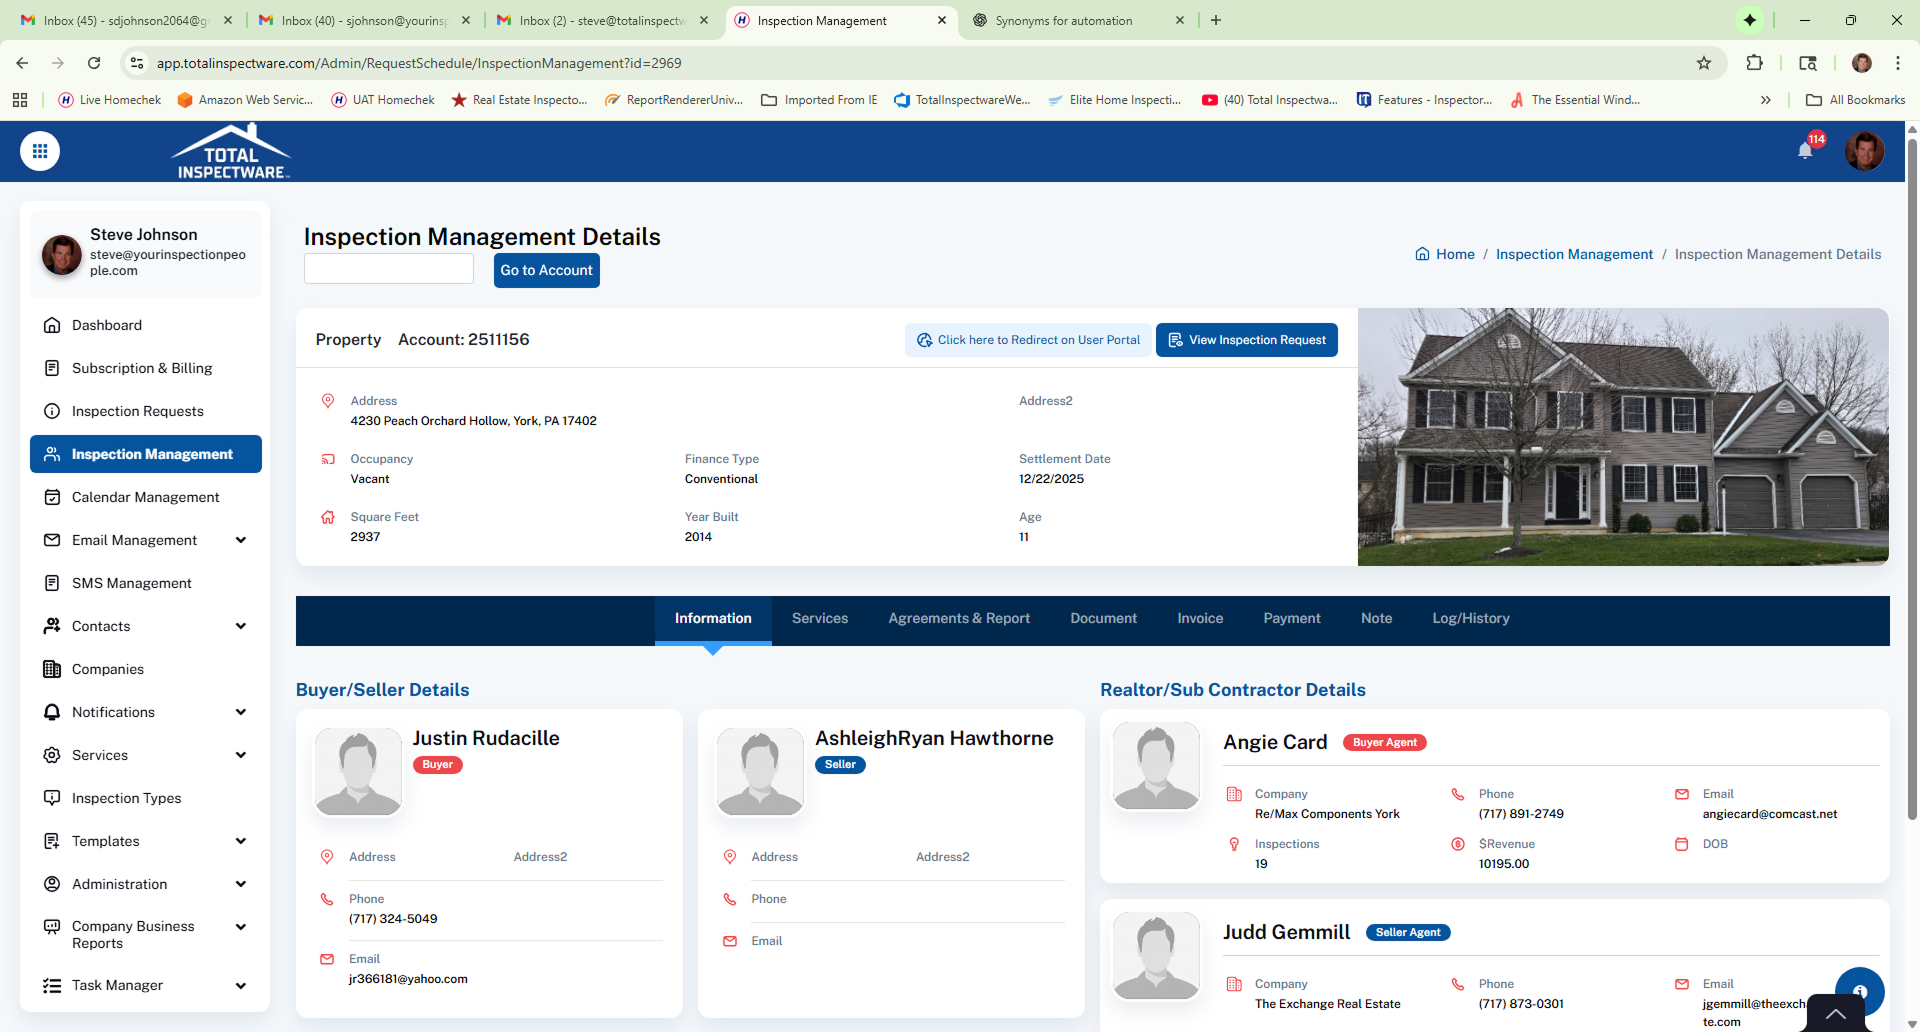Bookmark this page with star icon
Screen dimensions: 1920x1032
pos(1704,63)
